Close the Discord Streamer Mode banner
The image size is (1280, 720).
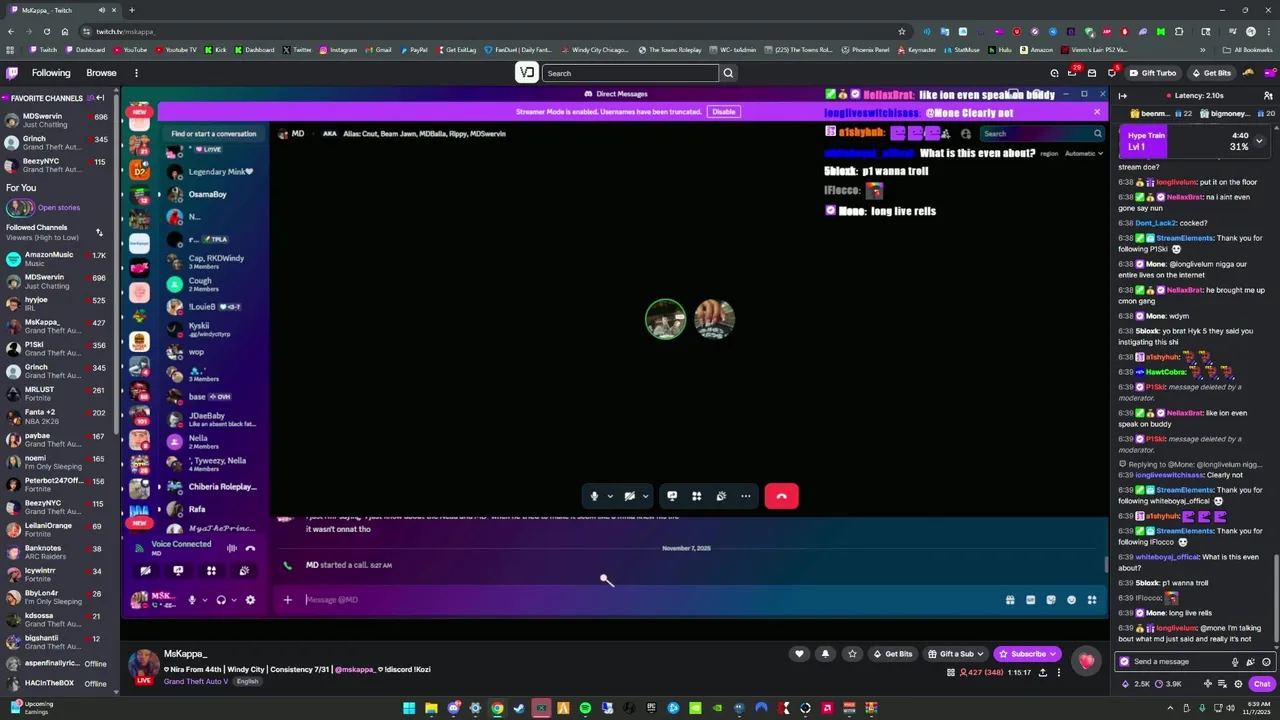(1097, 112)
